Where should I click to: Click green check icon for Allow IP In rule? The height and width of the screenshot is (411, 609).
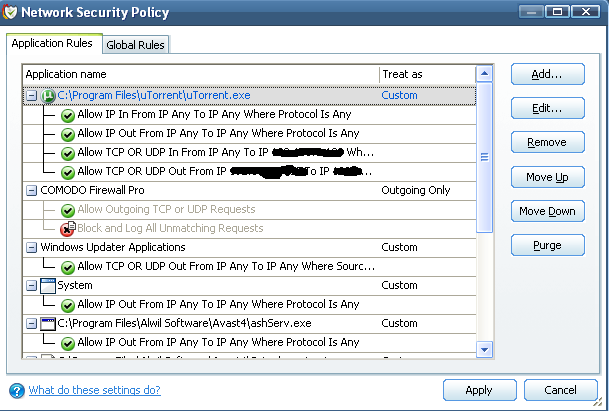68,115
